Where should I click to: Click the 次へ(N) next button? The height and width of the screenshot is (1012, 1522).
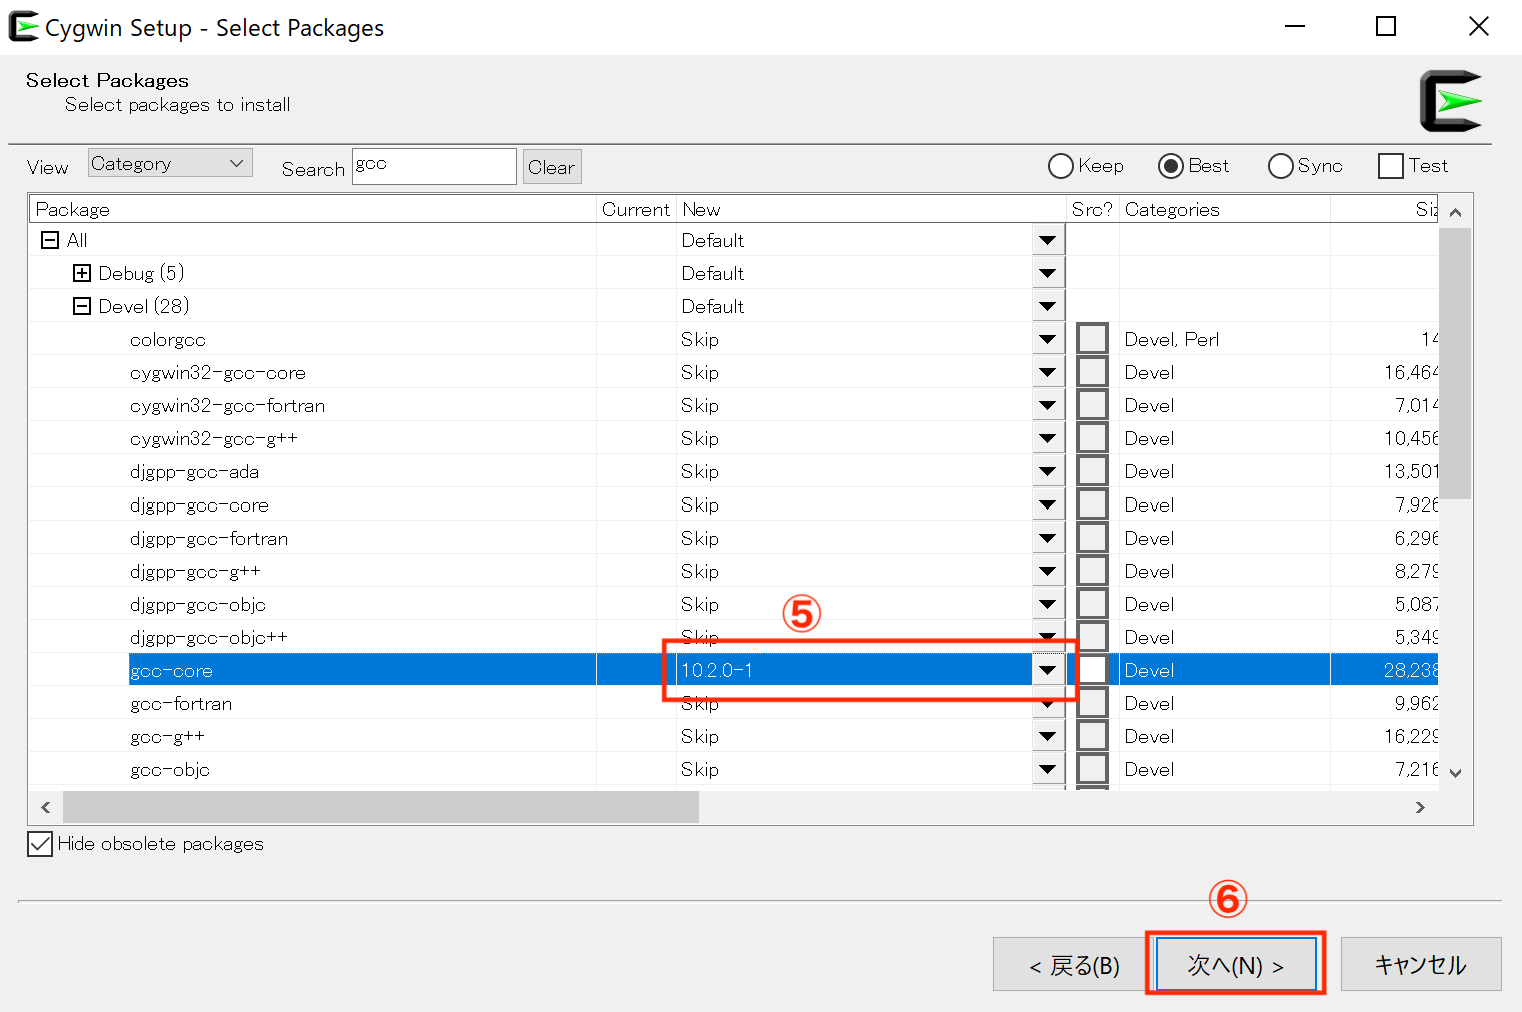pos(1236,965)
